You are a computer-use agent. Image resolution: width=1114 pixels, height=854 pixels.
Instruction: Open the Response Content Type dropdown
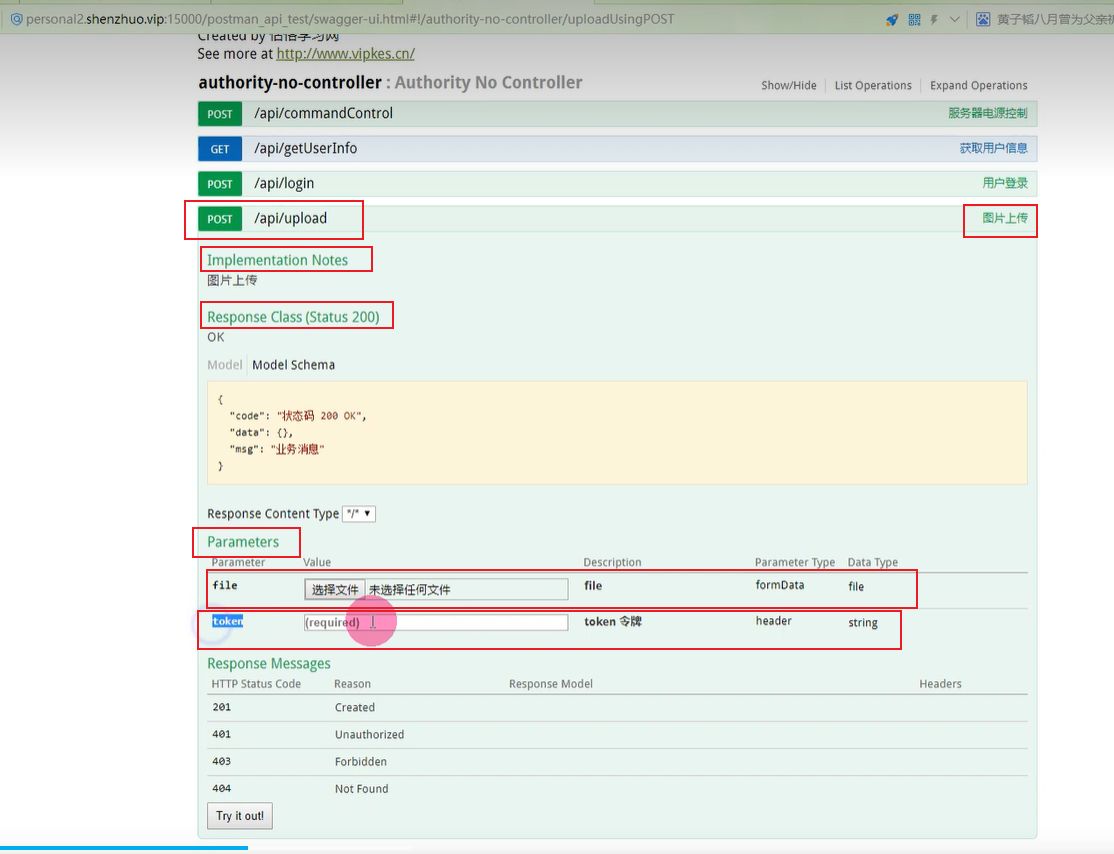coord(359,513)
